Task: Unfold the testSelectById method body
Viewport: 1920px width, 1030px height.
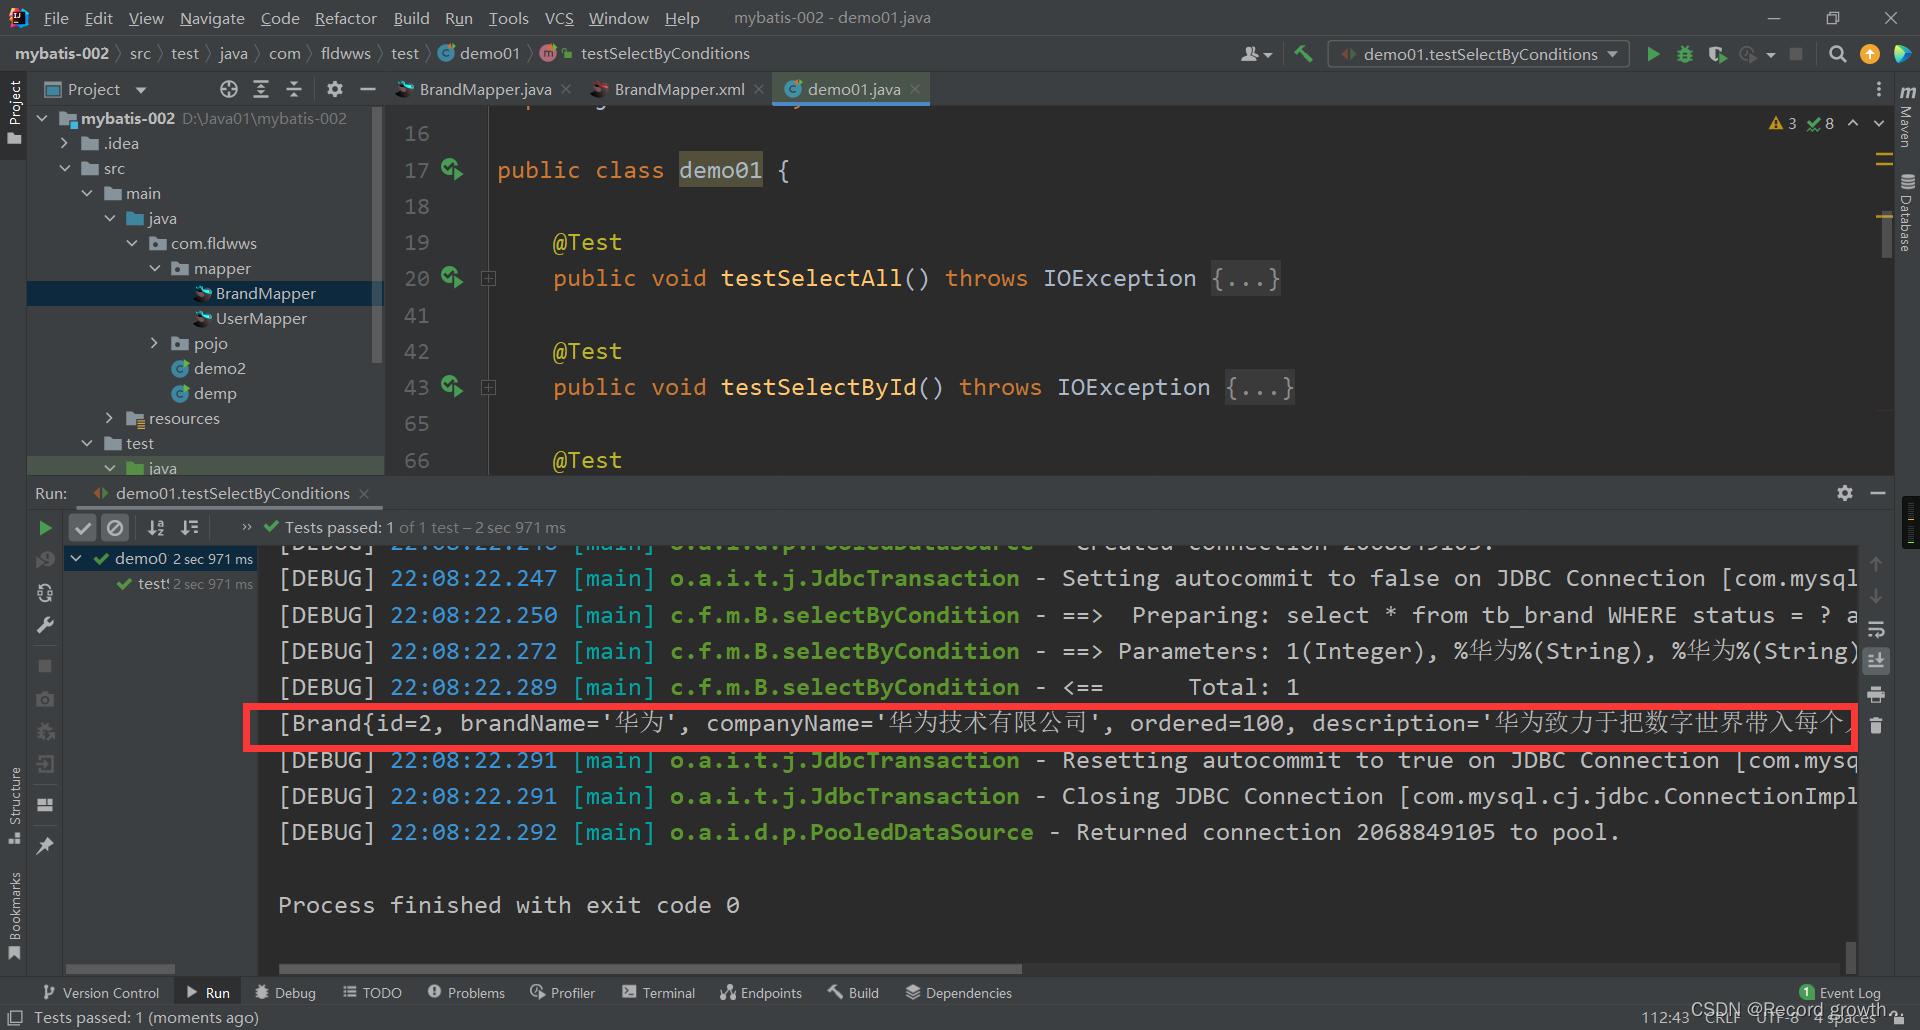Action: (x=489, y=387)
